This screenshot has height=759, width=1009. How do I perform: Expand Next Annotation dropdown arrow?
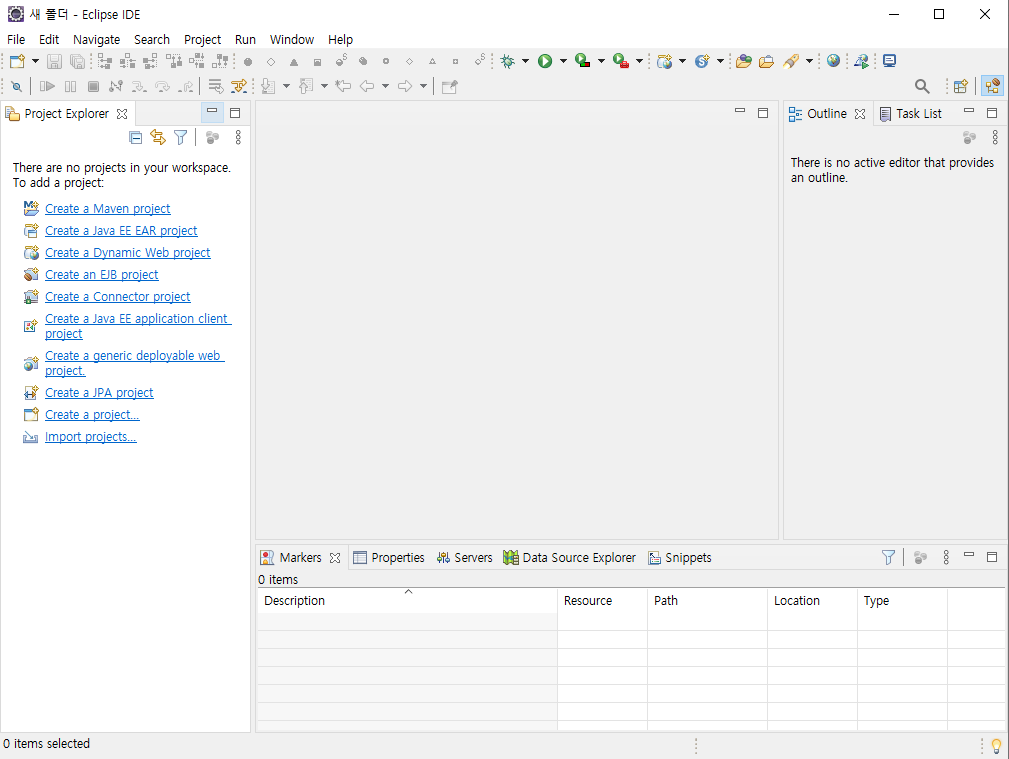point(286,86)
